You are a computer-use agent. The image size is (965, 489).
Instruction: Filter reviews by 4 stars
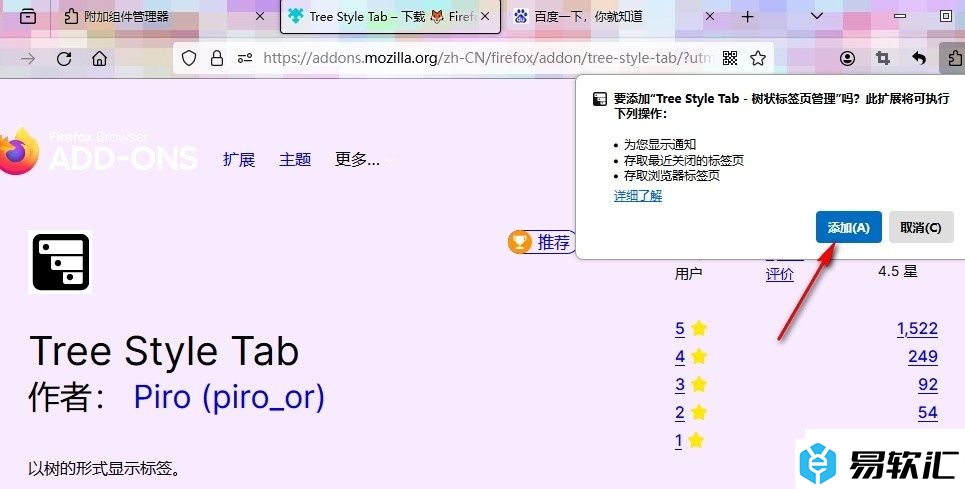[x=691, y=357]
